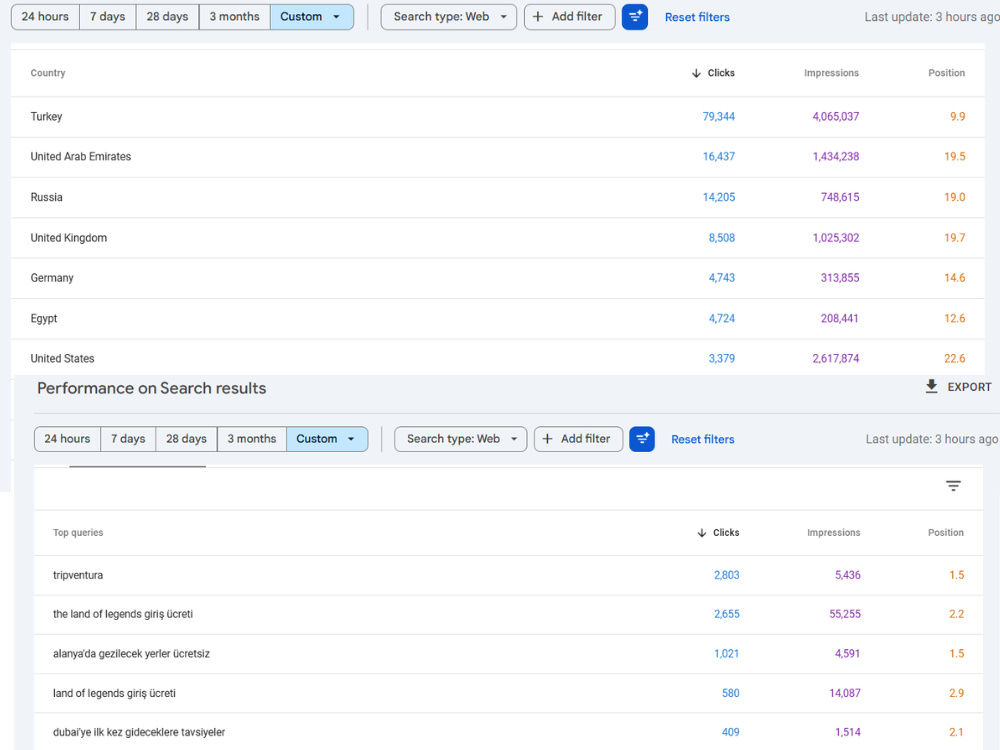Click the sort arrow beside Clicks in Country table
The height and width of the screenshot is (750, 1000).
696,73
